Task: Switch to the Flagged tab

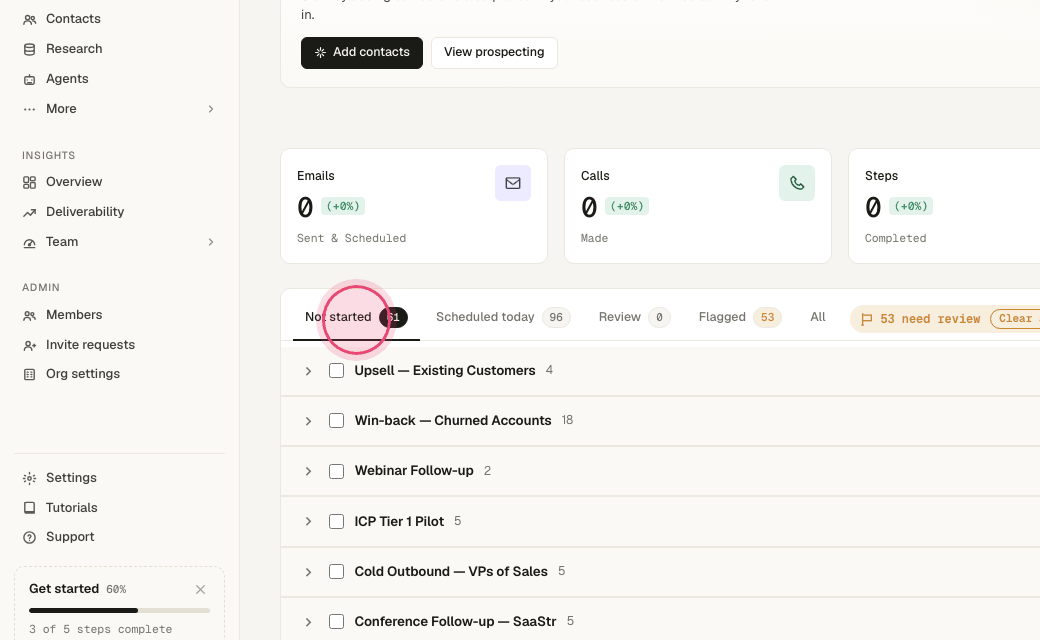Action: [740, 317]
